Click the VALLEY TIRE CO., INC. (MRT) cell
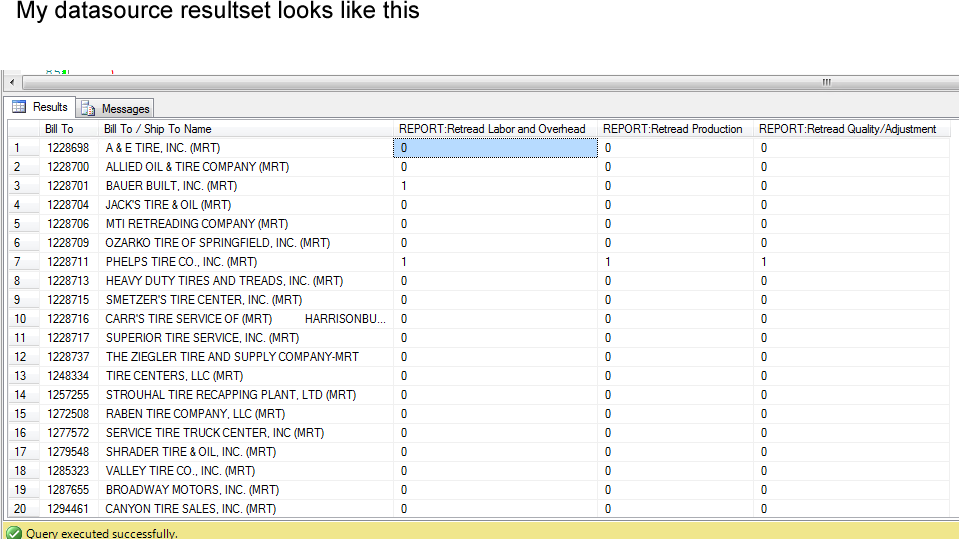Viewport: 959px width, 539px height. click(x=246, y=470)
